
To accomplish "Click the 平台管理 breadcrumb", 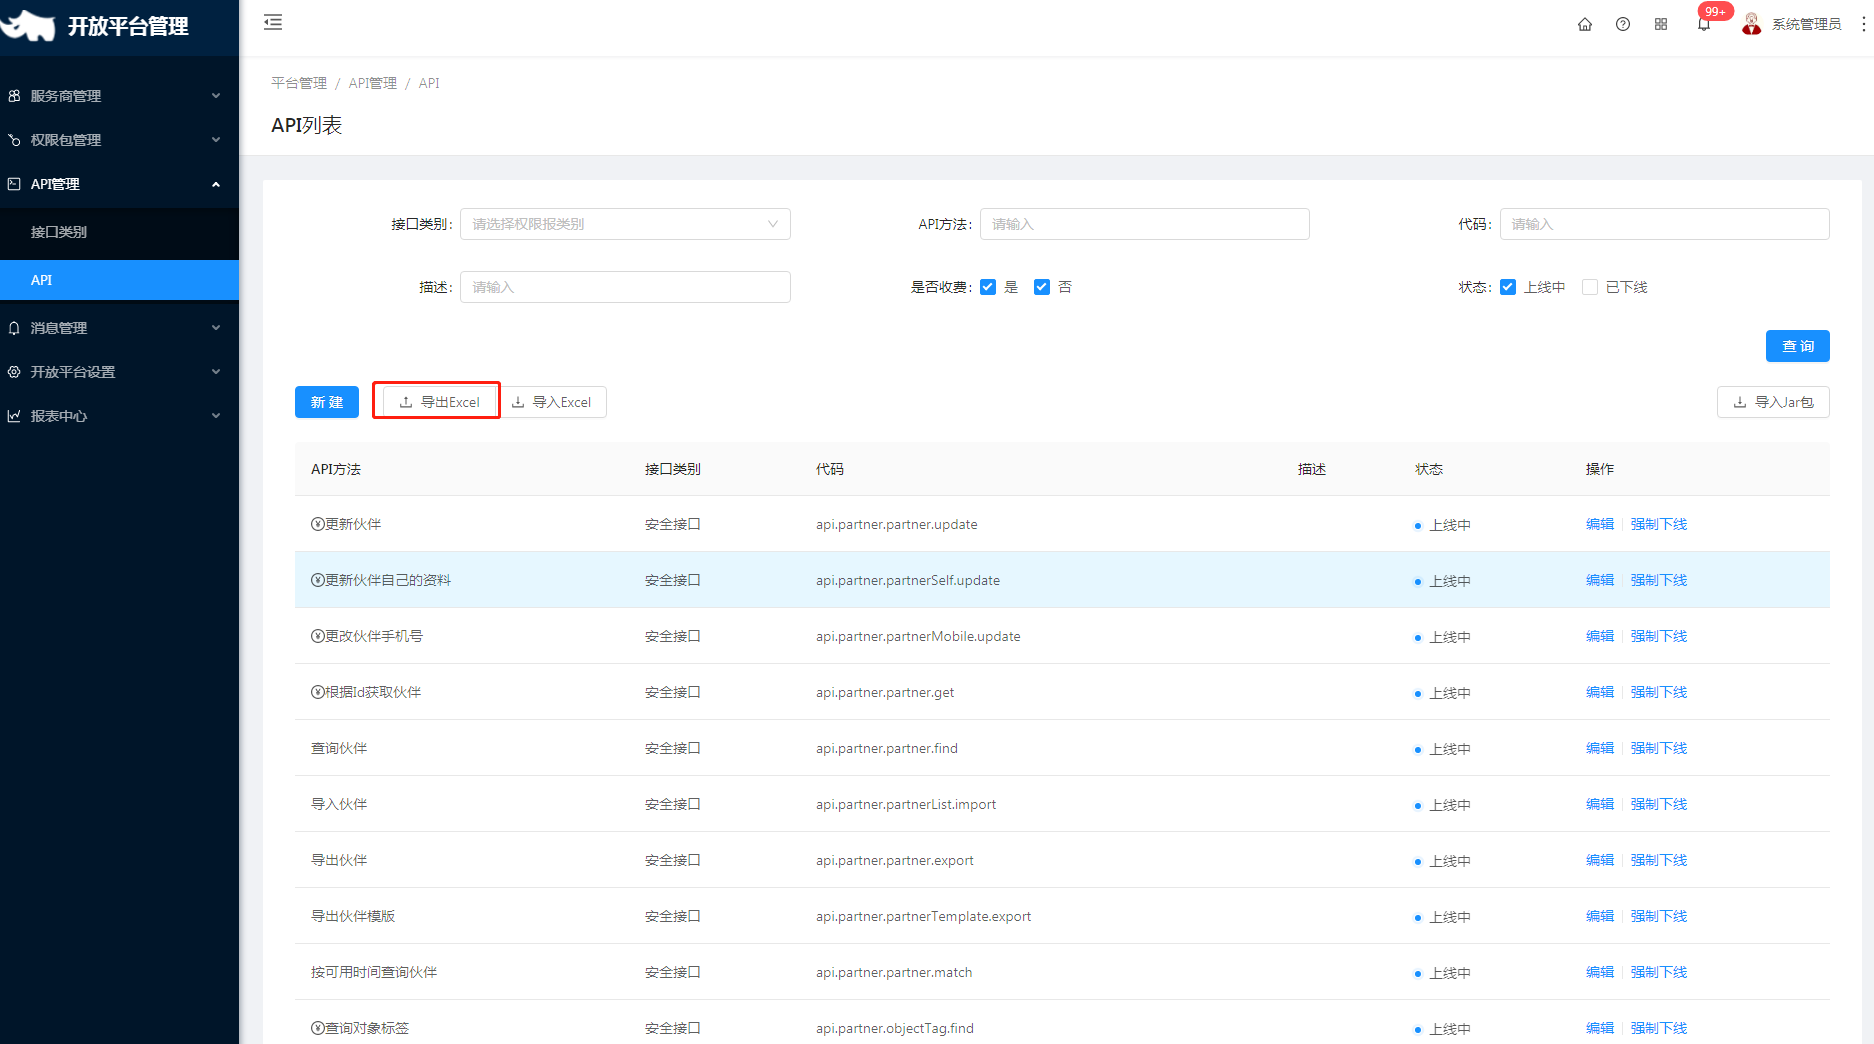I will tap(299, 83).
